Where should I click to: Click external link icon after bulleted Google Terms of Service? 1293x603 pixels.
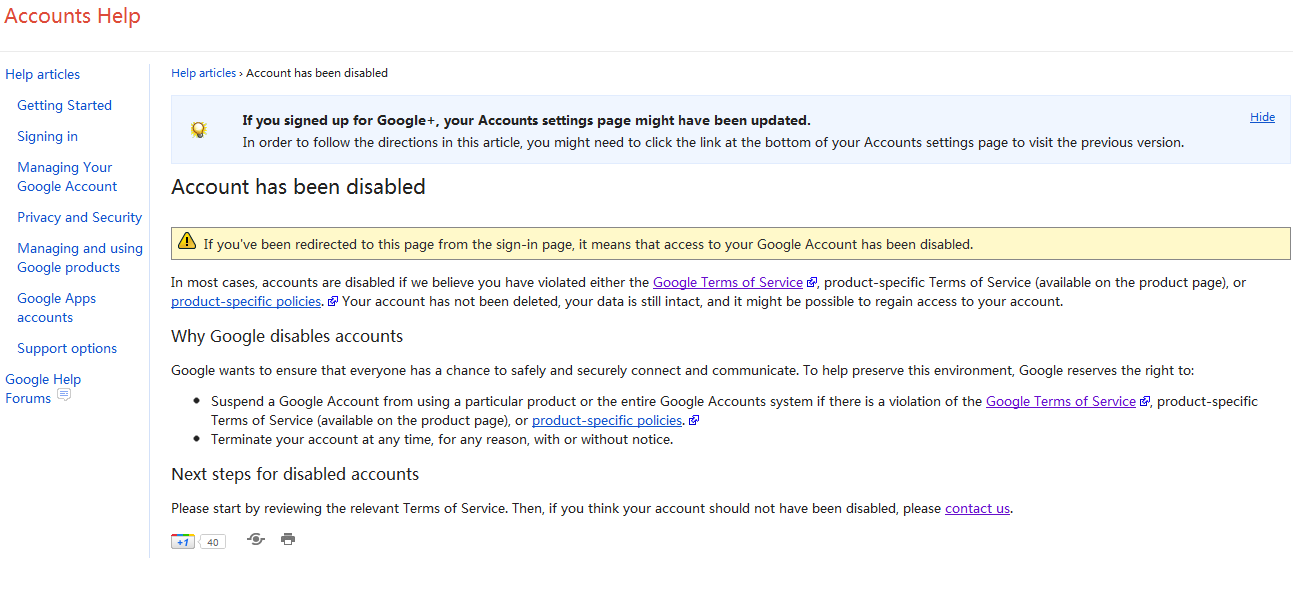tap(1145, 402)
